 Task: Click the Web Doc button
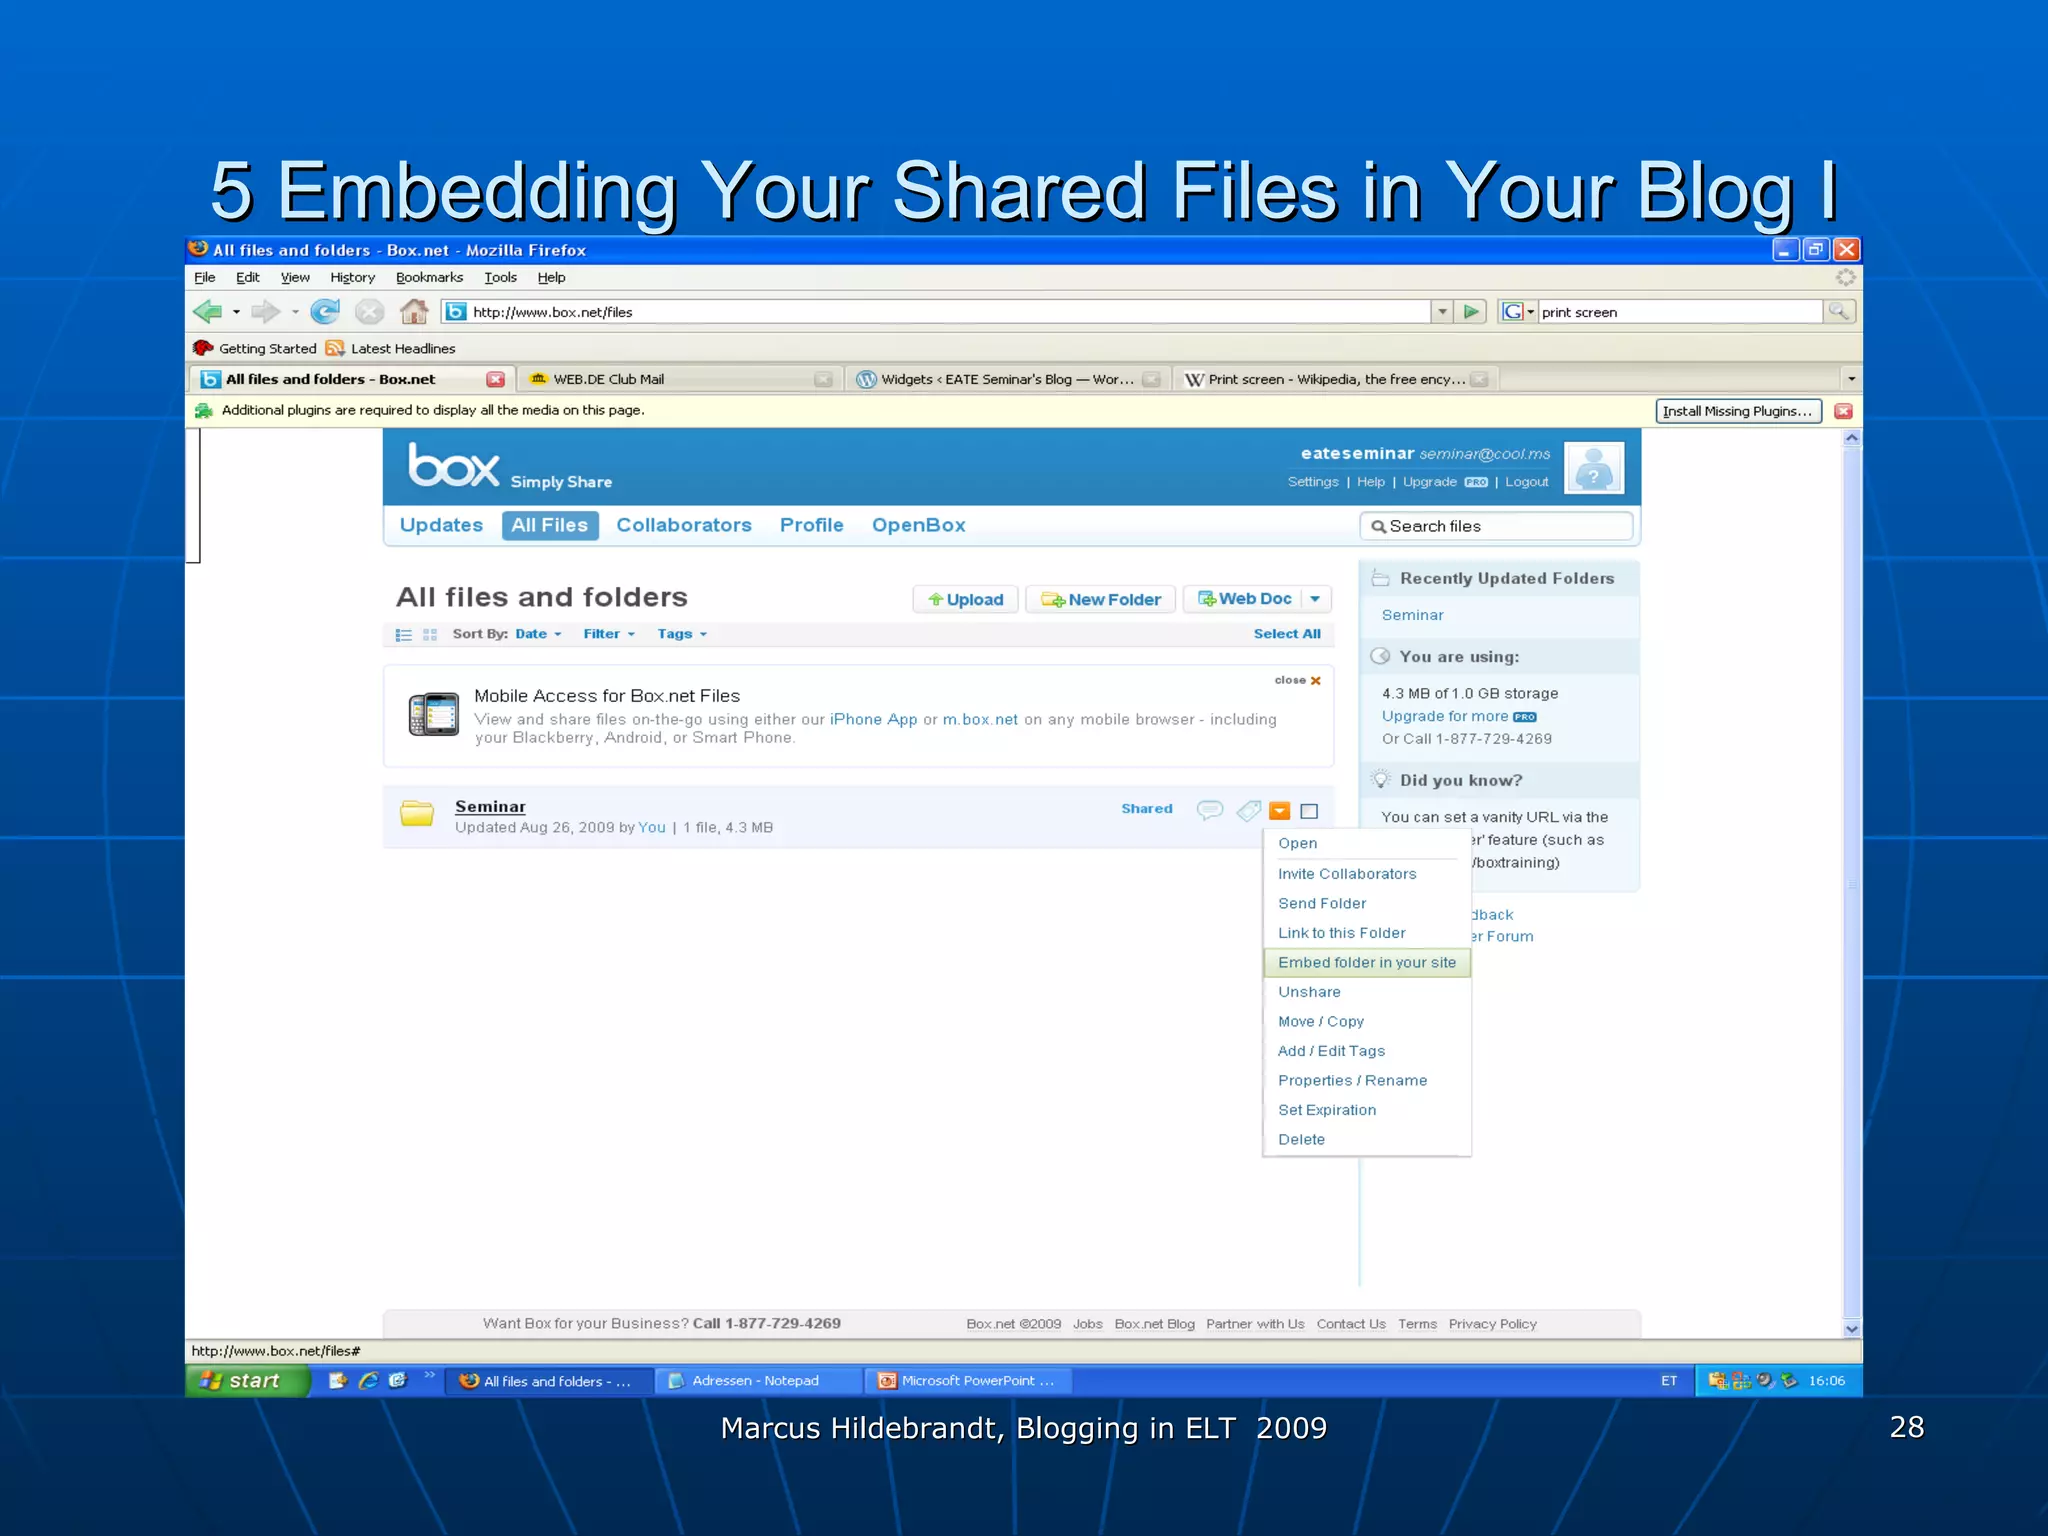coord(1244,599)
